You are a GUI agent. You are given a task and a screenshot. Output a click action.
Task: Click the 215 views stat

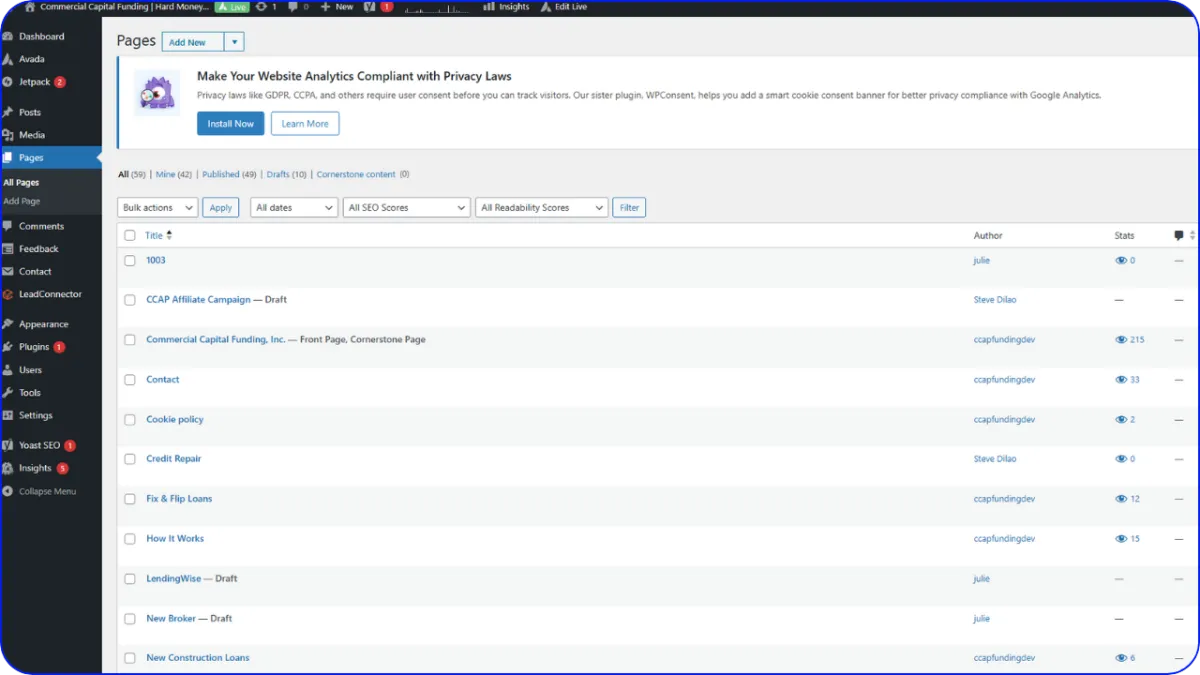tap(1130, 340)
